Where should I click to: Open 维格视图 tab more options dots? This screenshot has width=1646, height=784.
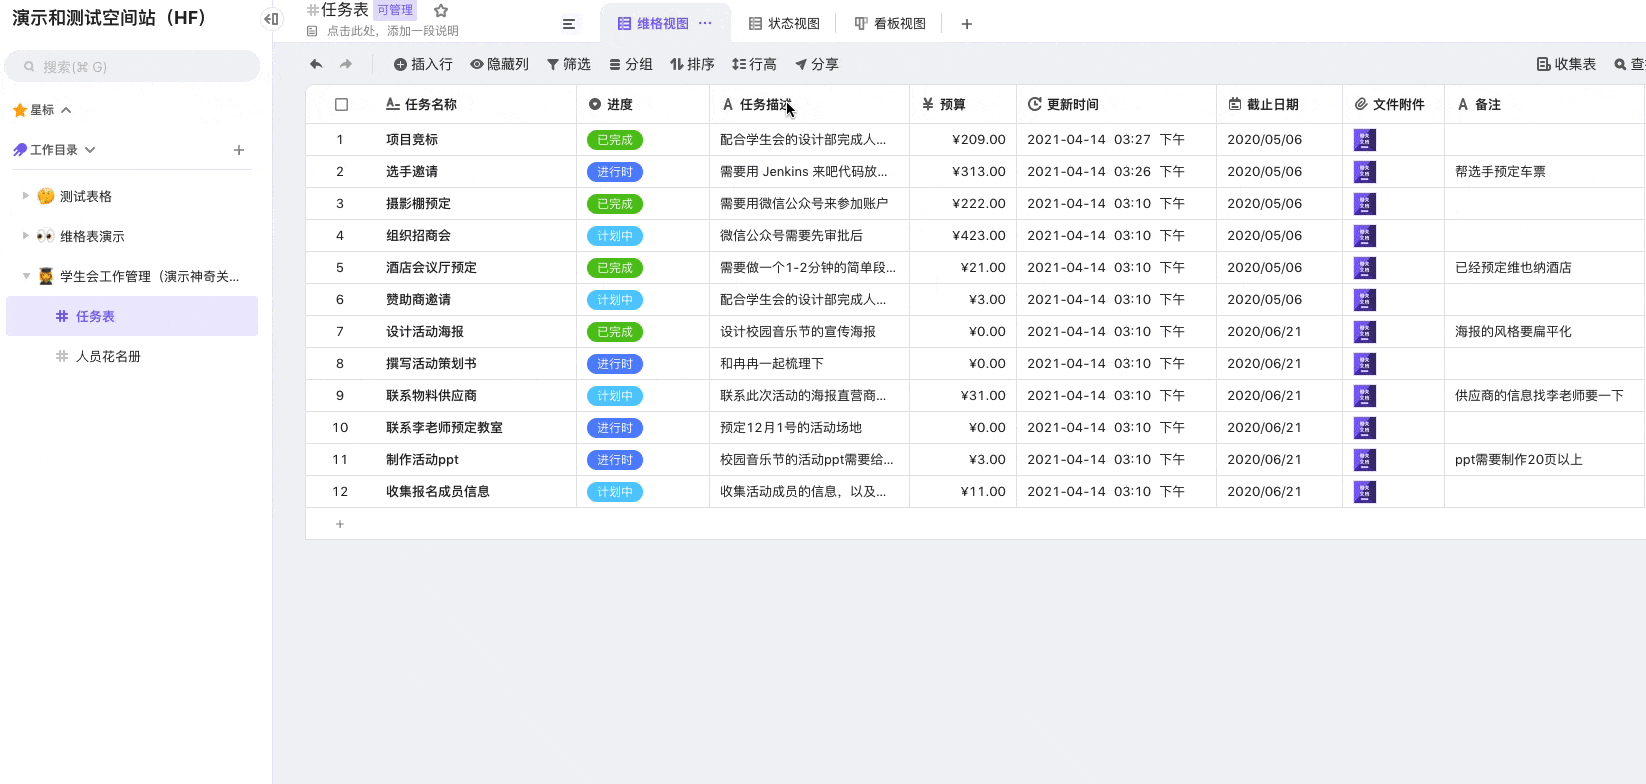point(705,23)
